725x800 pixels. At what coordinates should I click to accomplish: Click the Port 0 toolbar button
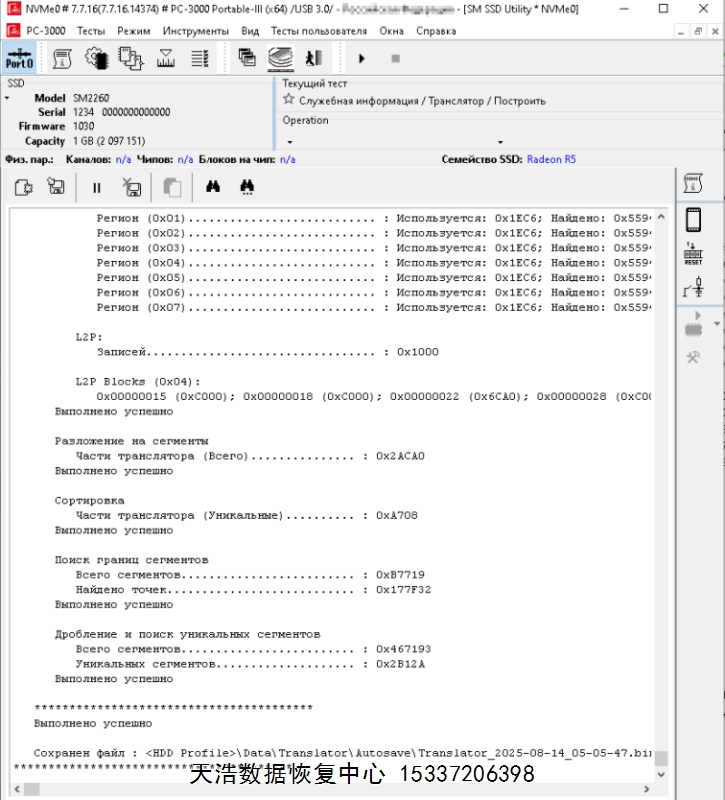[19, 58]
